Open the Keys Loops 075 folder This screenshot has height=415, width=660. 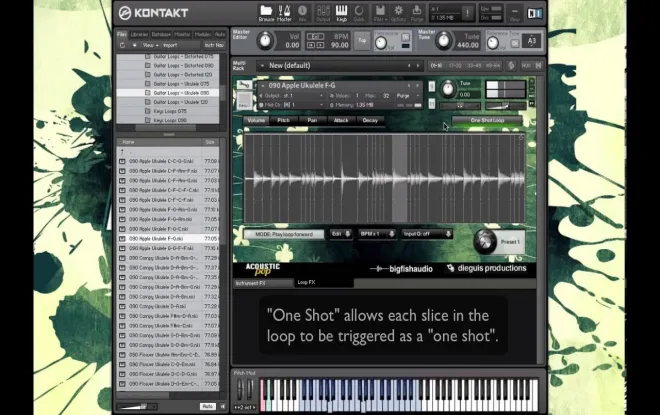pos(170,111)
